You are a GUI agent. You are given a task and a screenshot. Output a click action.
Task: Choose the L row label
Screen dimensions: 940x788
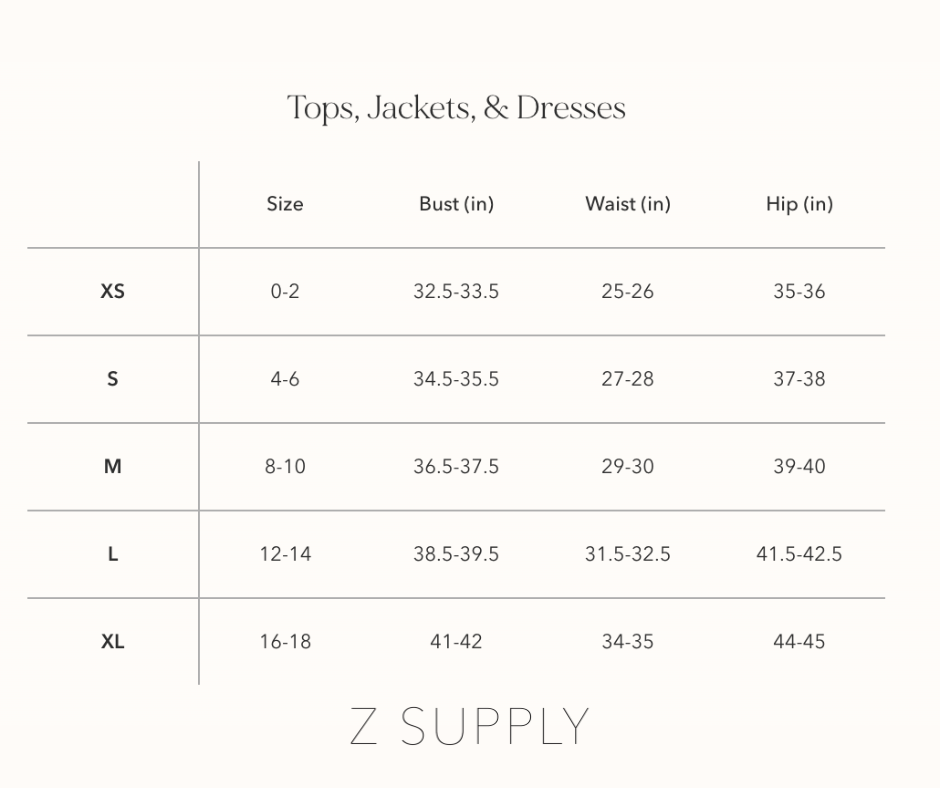click(113, 554)
